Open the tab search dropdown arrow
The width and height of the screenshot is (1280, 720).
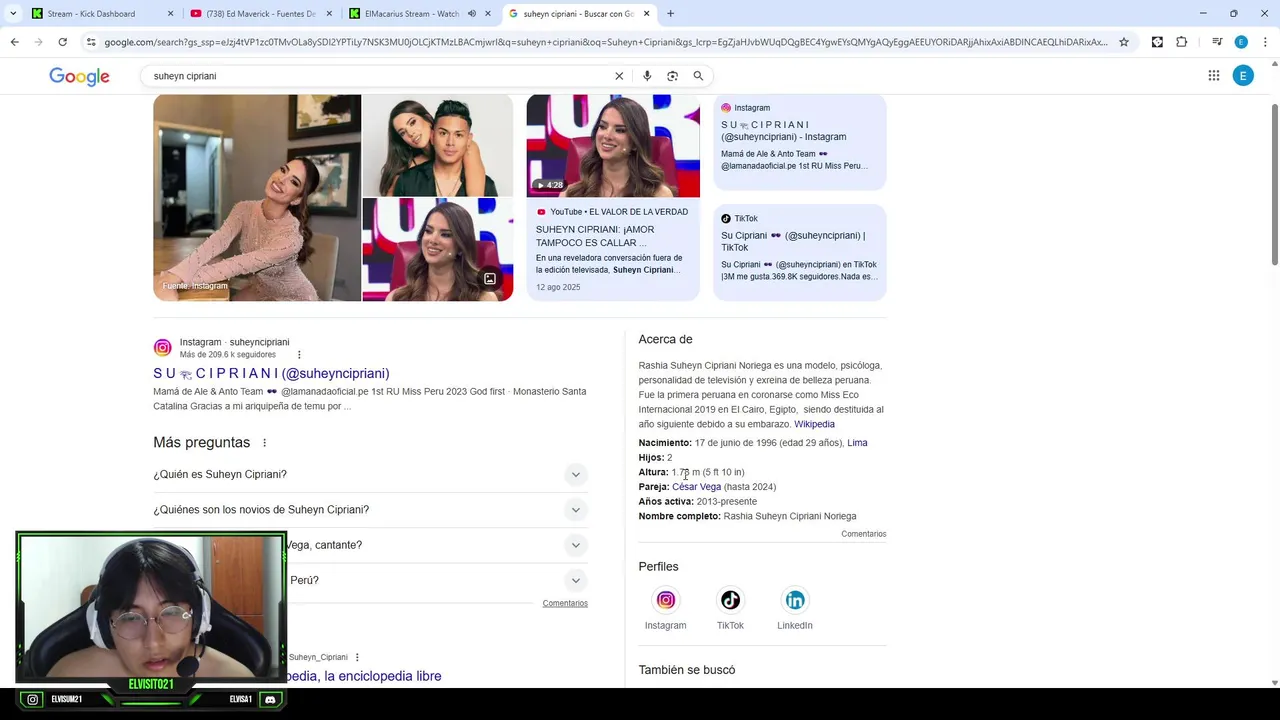coord(13,14)
